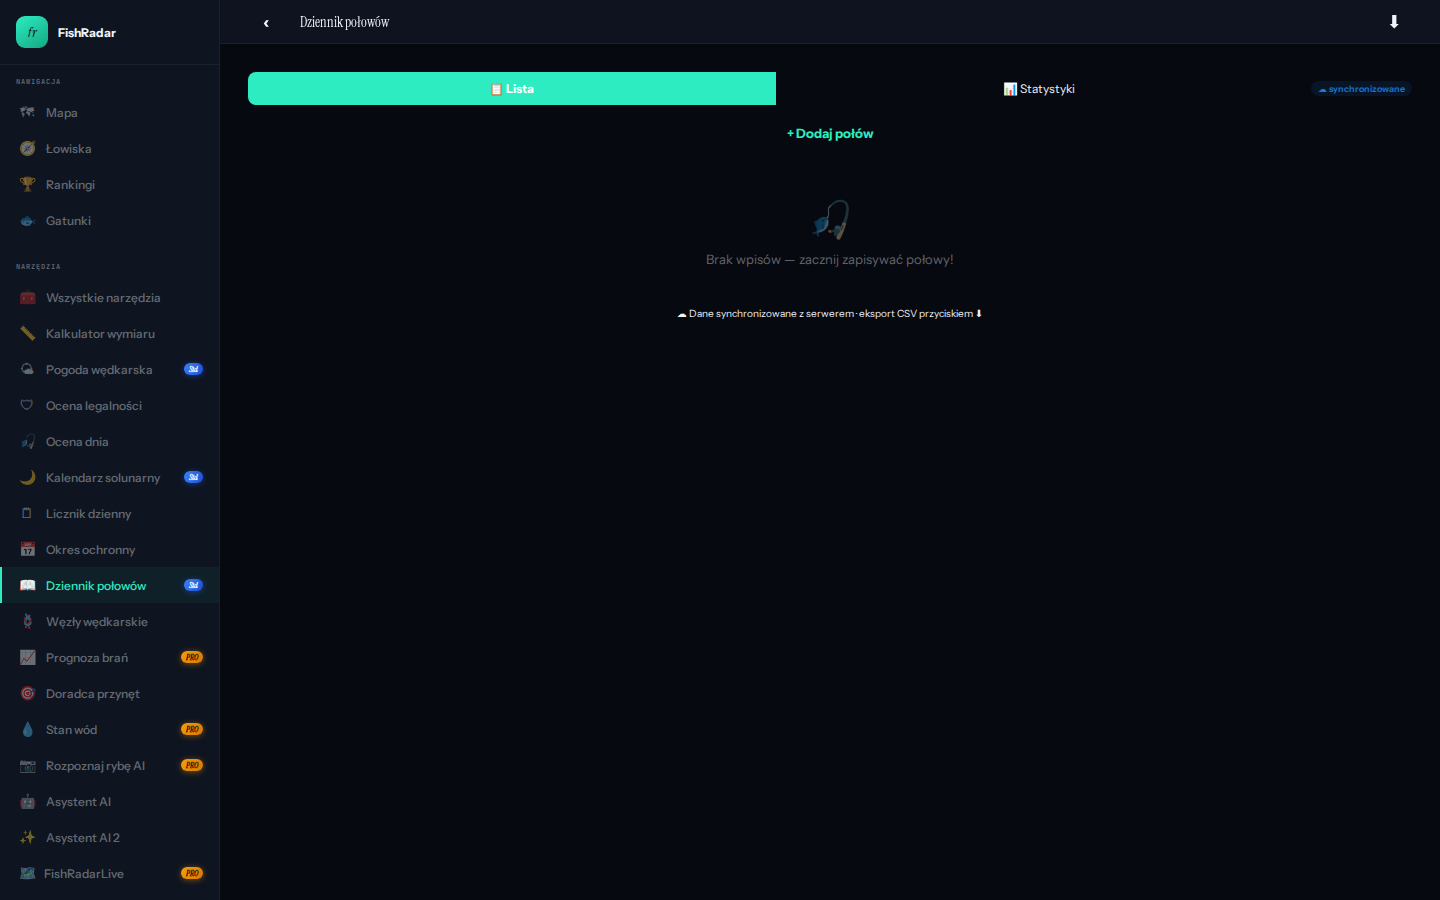Switch to the Statystyki tab
Screen dimensions: 1440x900
[1039, 89]
